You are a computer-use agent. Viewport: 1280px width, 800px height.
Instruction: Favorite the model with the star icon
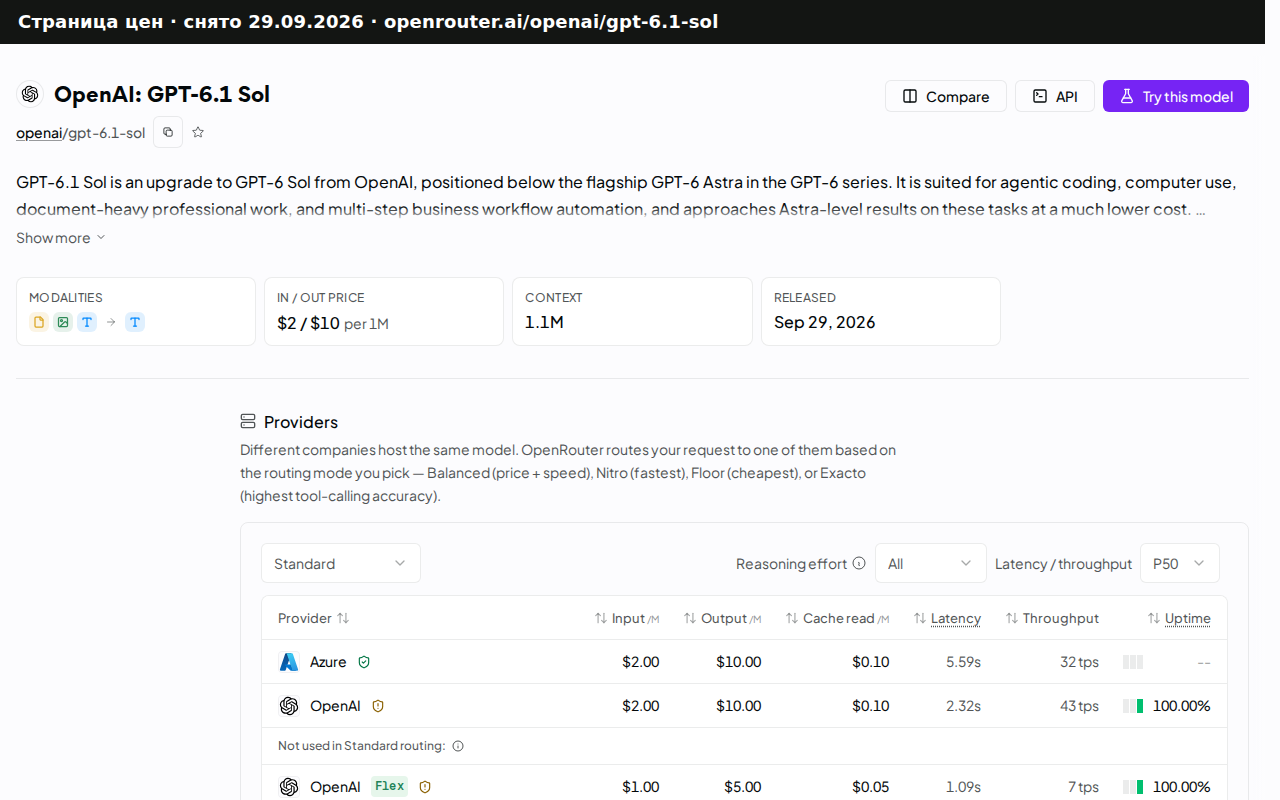pos(198,132)
